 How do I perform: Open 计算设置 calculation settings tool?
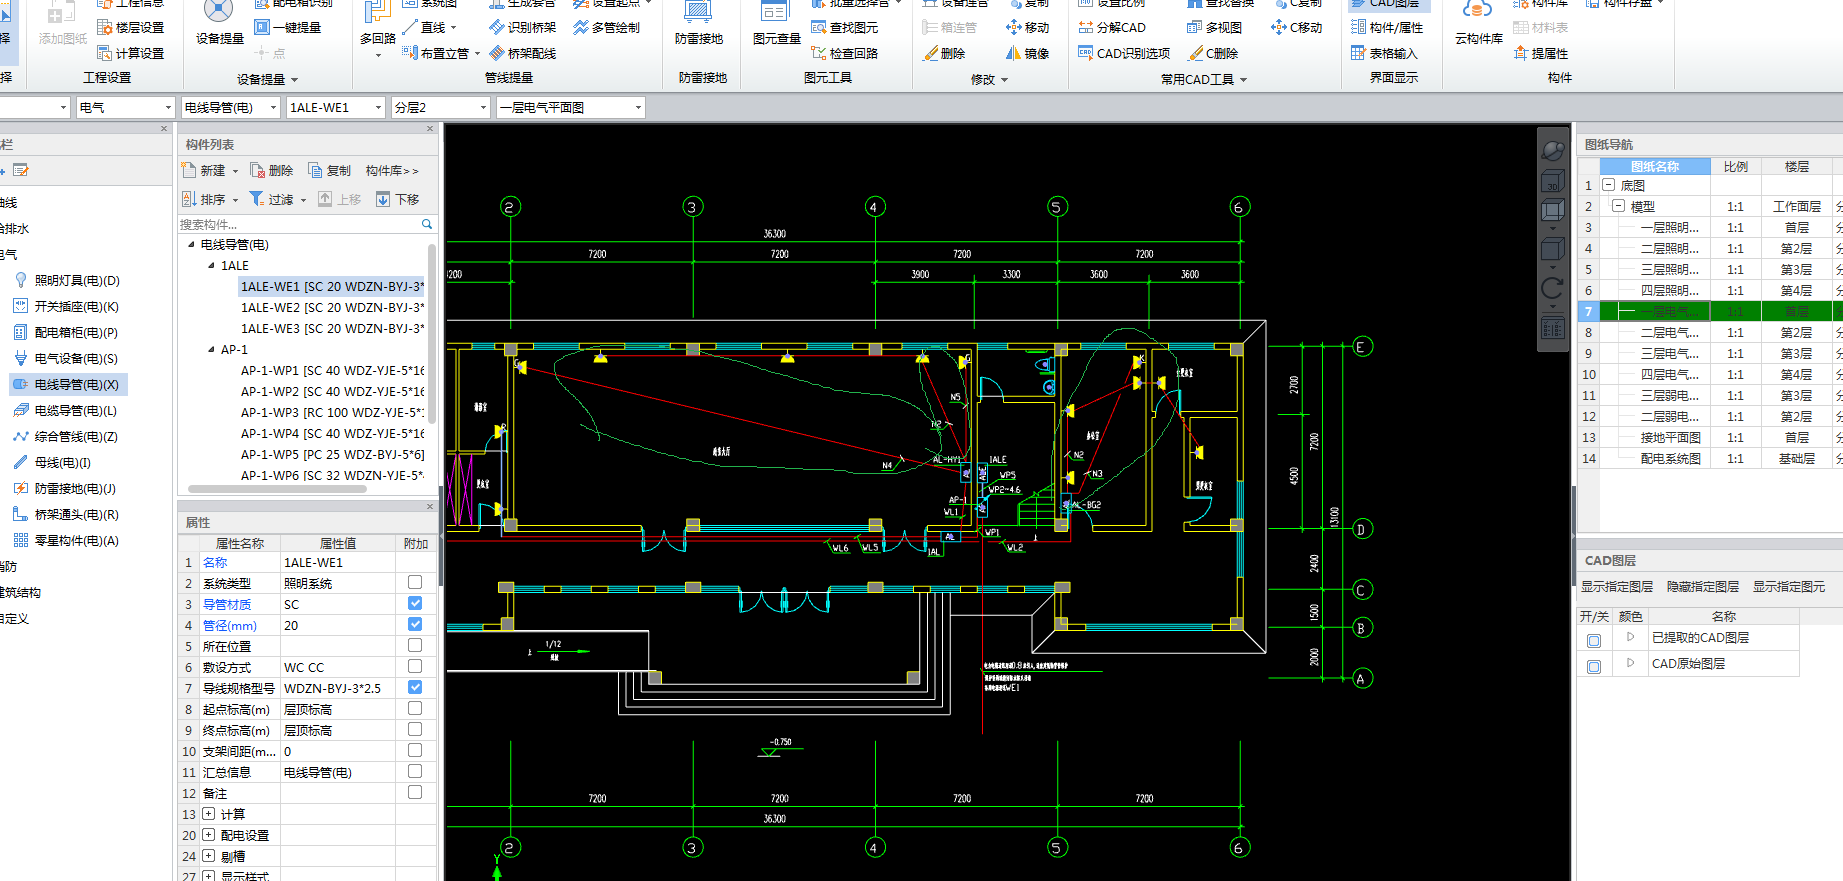(x=130, y=53)
